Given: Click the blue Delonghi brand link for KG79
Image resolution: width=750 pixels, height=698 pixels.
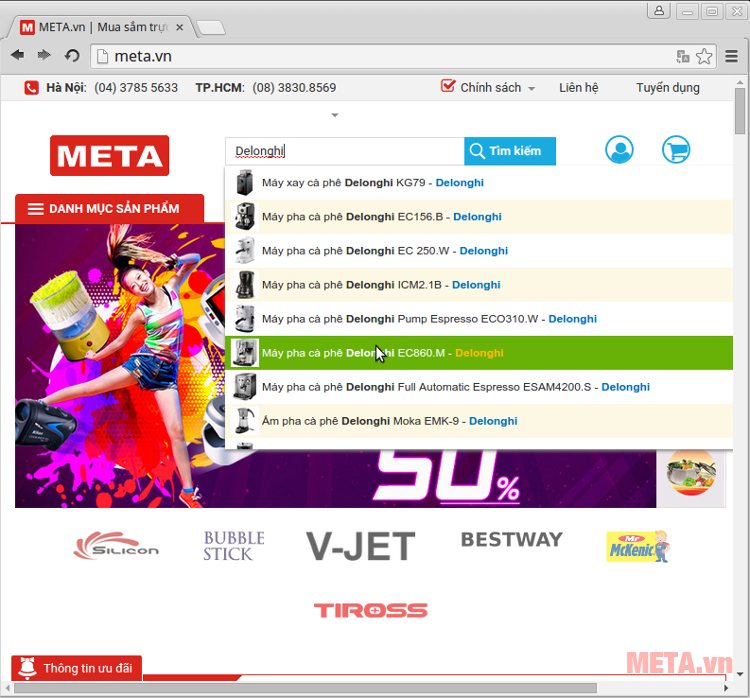Looking at the screenshot, I should click(460, 183).
